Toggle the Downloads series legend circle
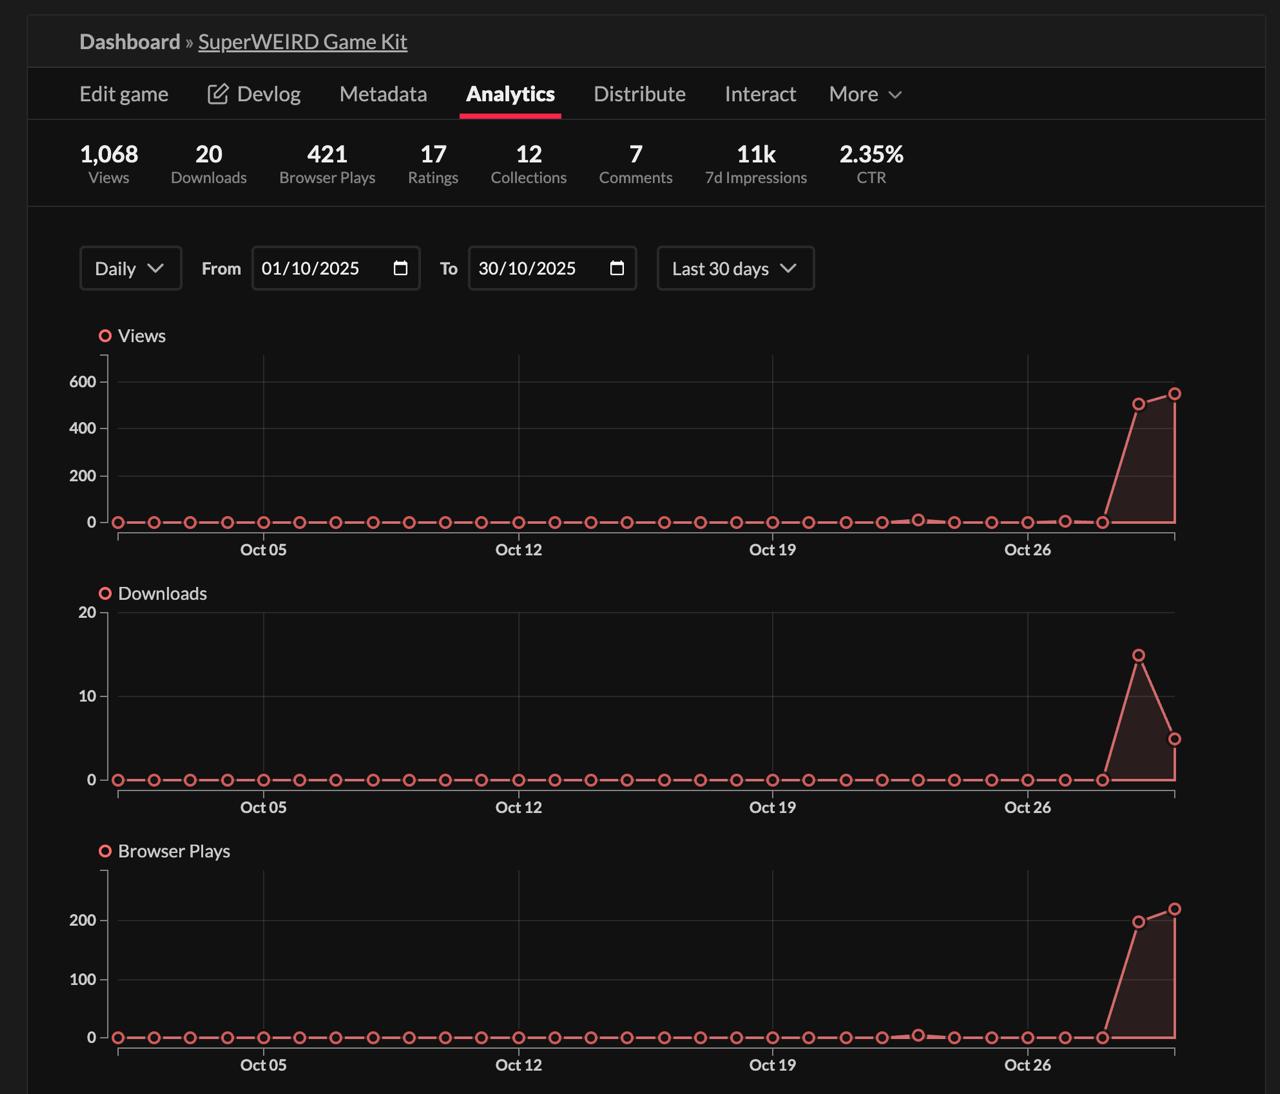The image size is (1280, 1094). click(105, 593)
